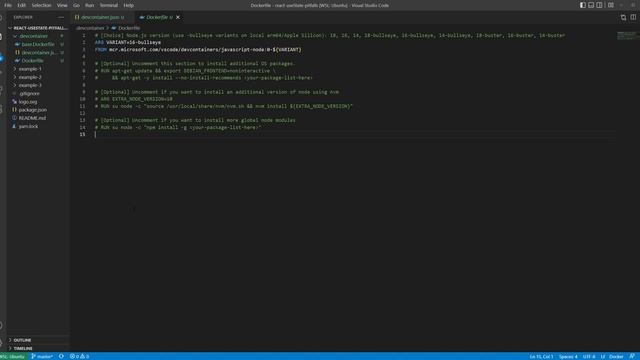640x360 pixels.
Task: Collapse the .devcontainer folder
Action: pos(38,36)
